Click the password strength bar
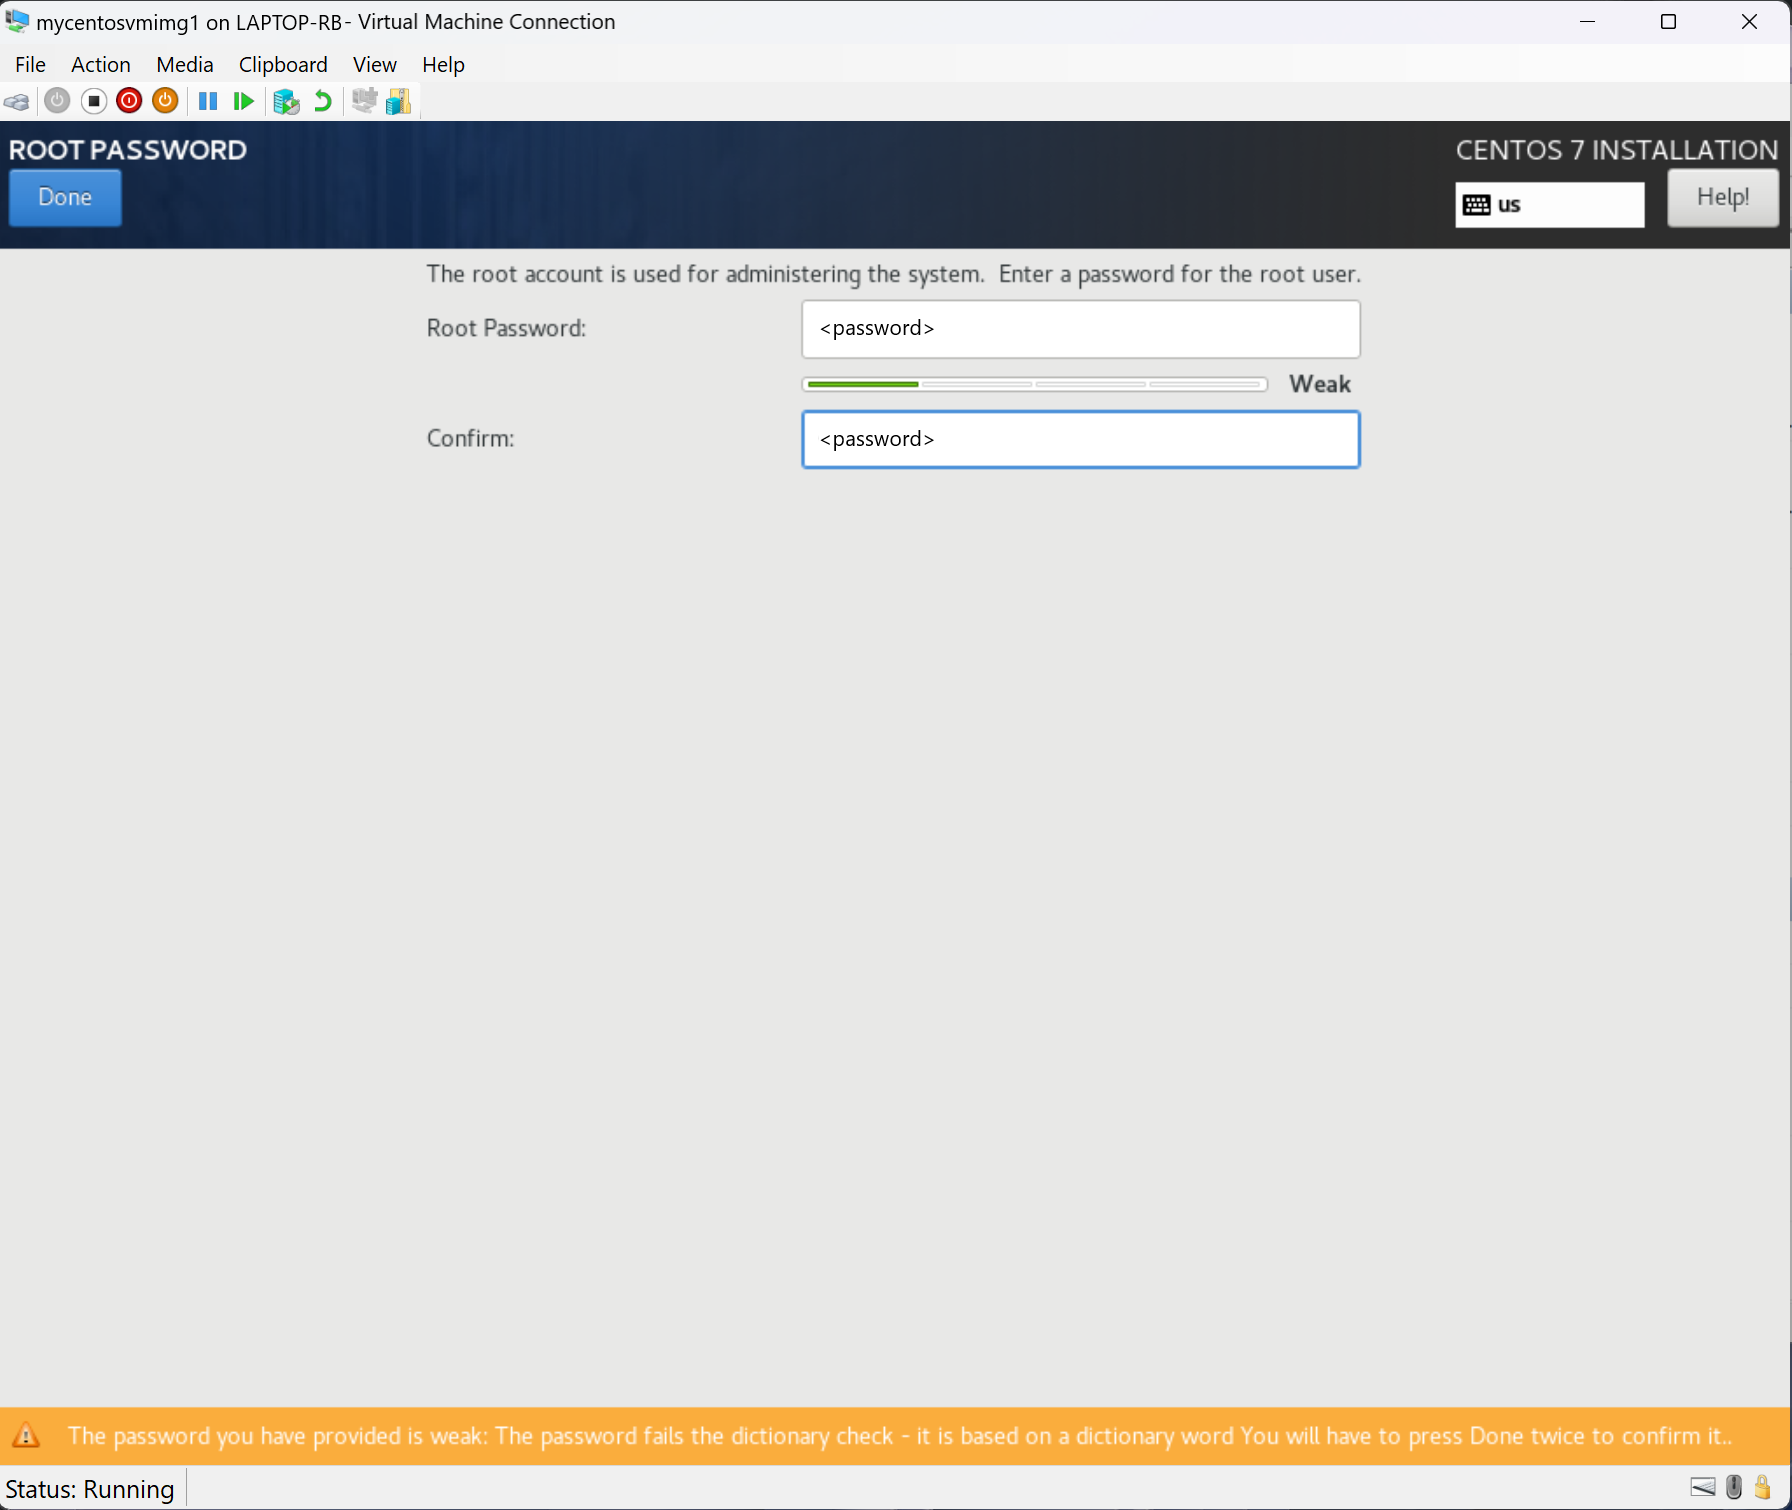This screenshot has width=1792, height=1510. coord(1035,385)
